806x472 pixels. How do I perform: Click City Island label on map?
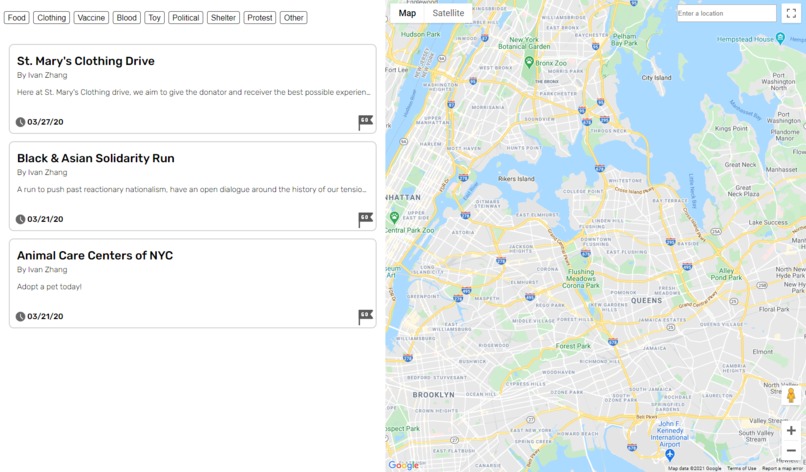tap(656, 78)
